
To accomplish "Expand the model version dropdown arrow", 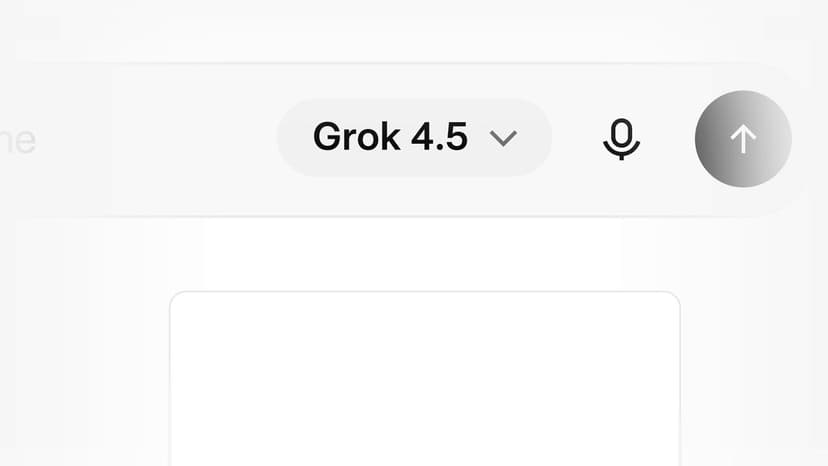I will [503, 138].
